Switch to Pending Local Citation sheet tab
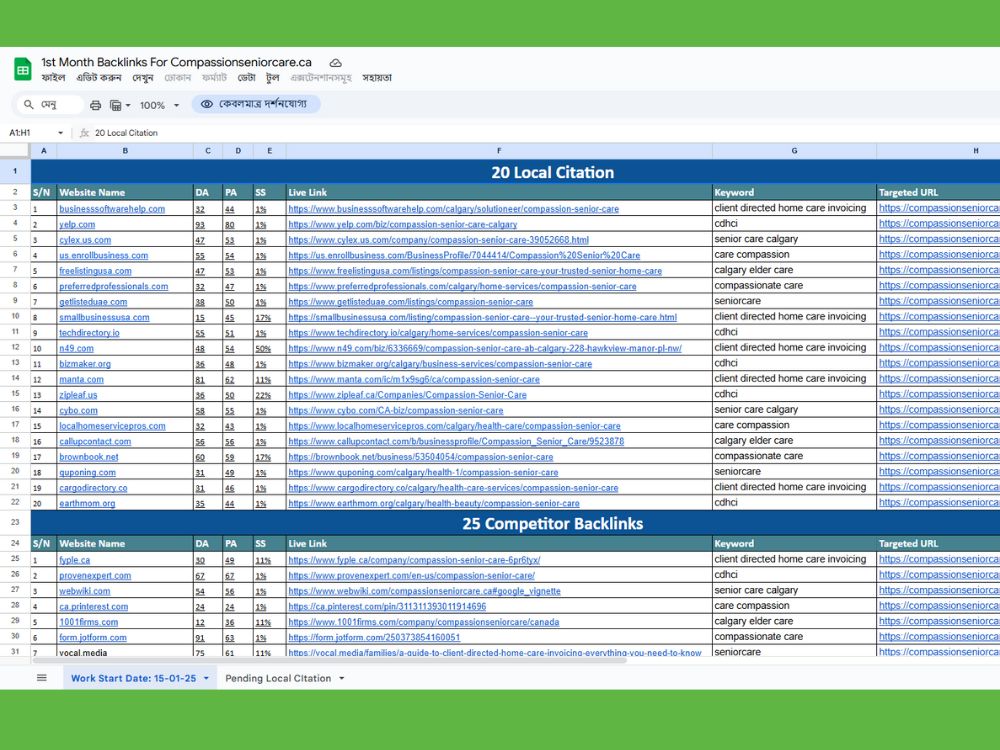 click(278, 678)
